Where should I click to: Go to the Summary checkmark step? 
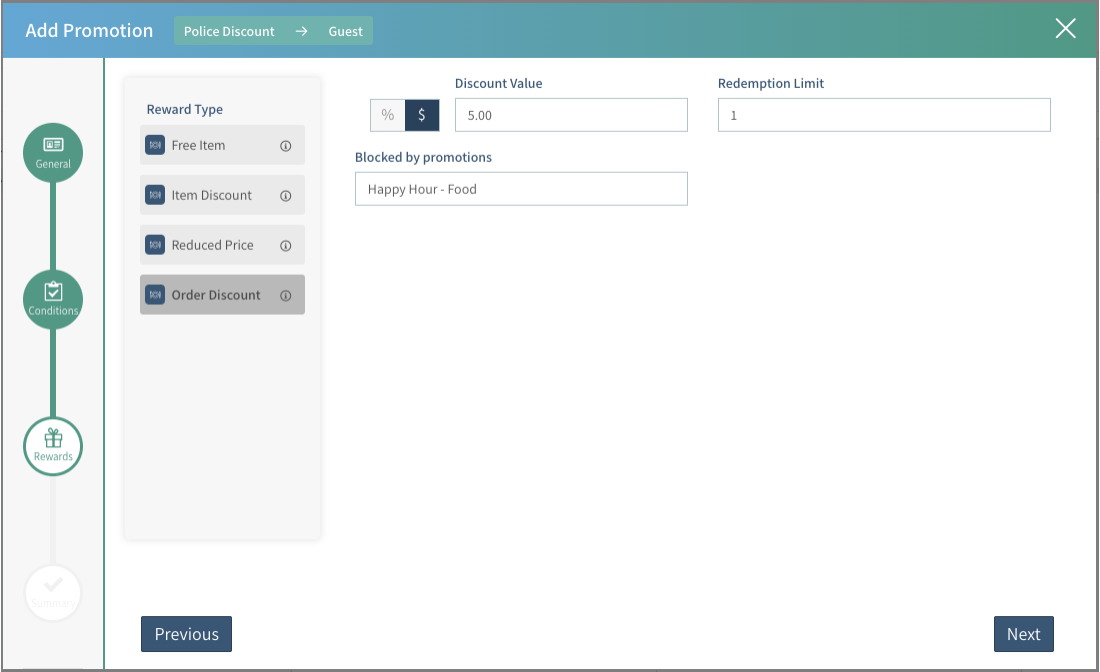53,592
